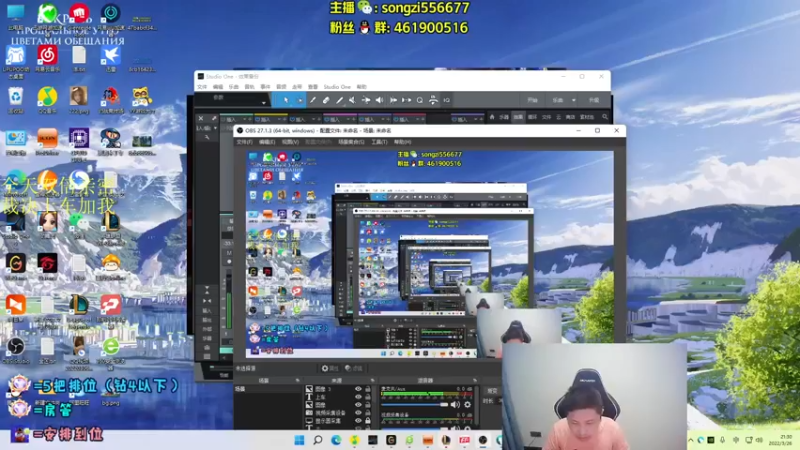
Task: Expand the 乐曲 dropdown arrow in Studio One
Action: [573, 100]
